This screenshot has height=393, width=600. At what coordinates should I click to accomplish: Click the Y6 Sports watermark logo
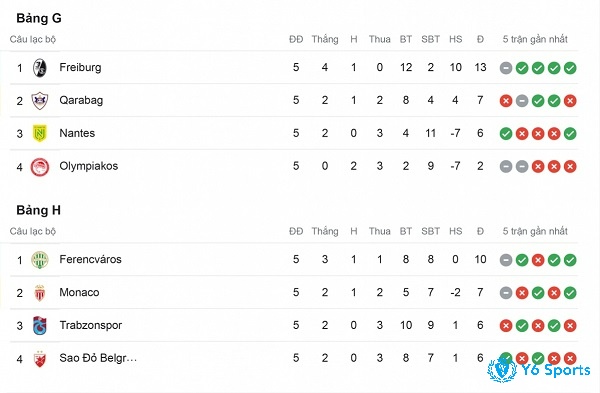point(539,369)
